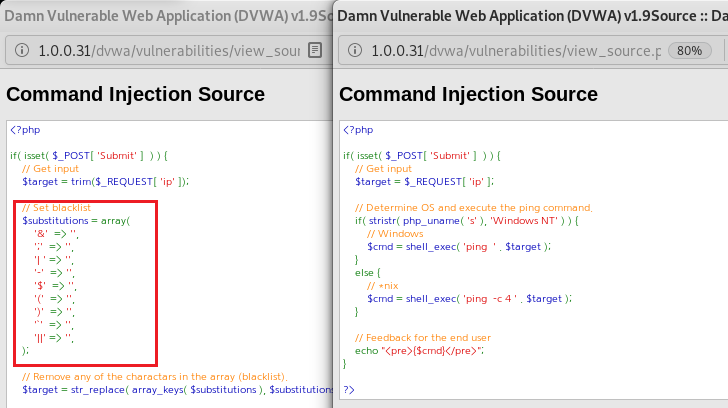The image size is (728, 408).
Task: Click the left window URL address field
Action: coord(169,51)
